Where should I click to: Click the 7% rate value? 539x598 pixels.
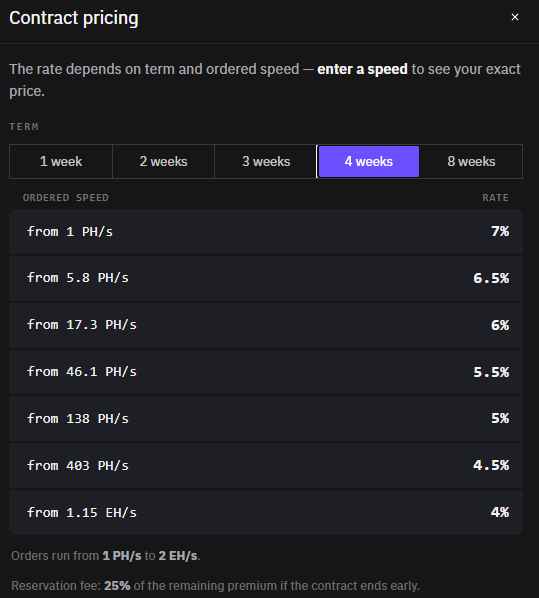(x=500, y=231)
